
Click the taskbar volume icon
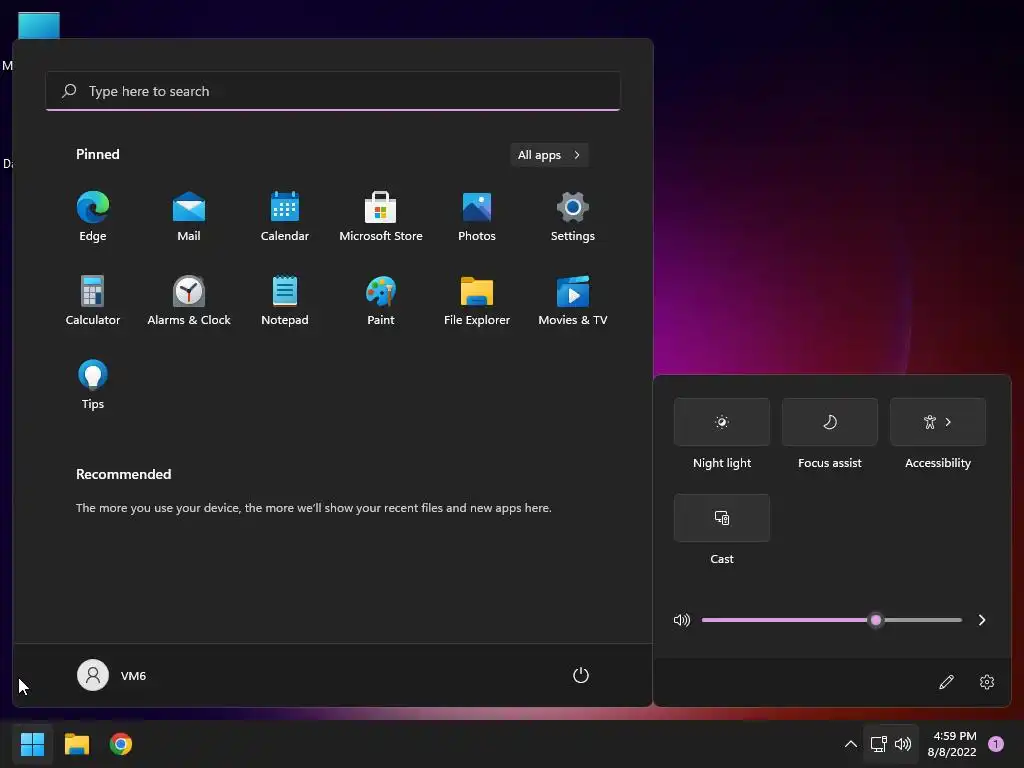coord(903,744)
